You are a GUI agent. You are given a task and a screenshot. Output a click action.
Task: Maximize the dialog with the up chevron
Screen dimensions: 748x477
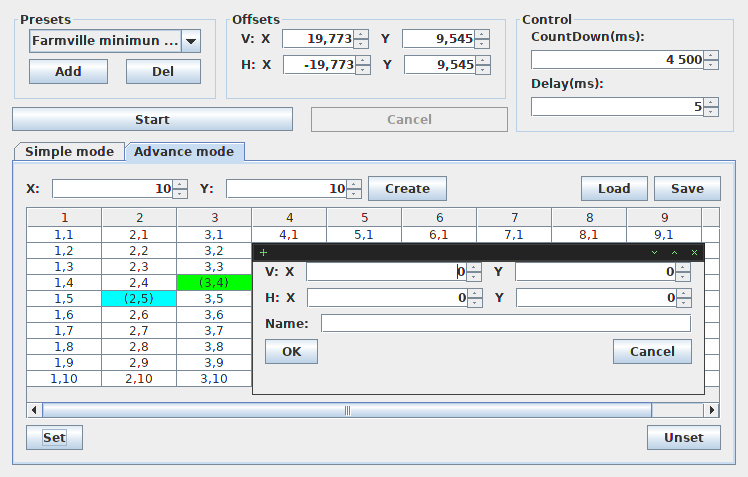675,252
